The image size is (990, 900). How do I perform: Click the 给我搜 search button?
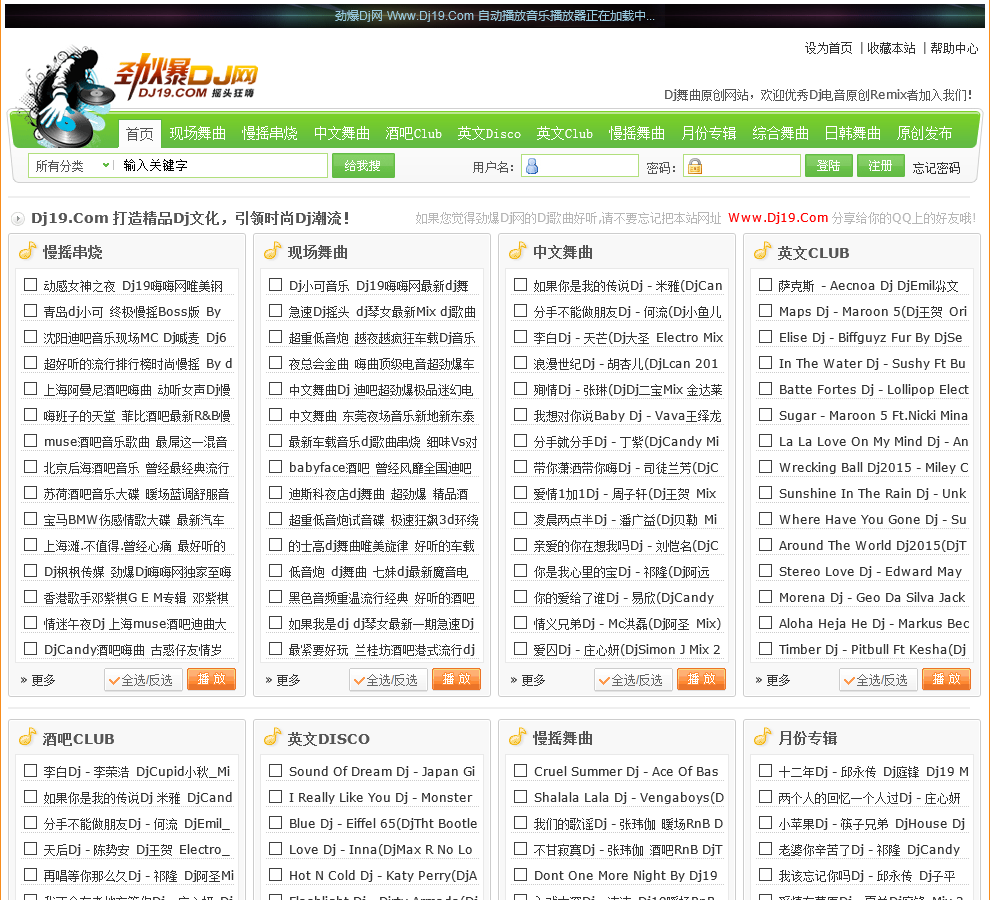[363, 165]
